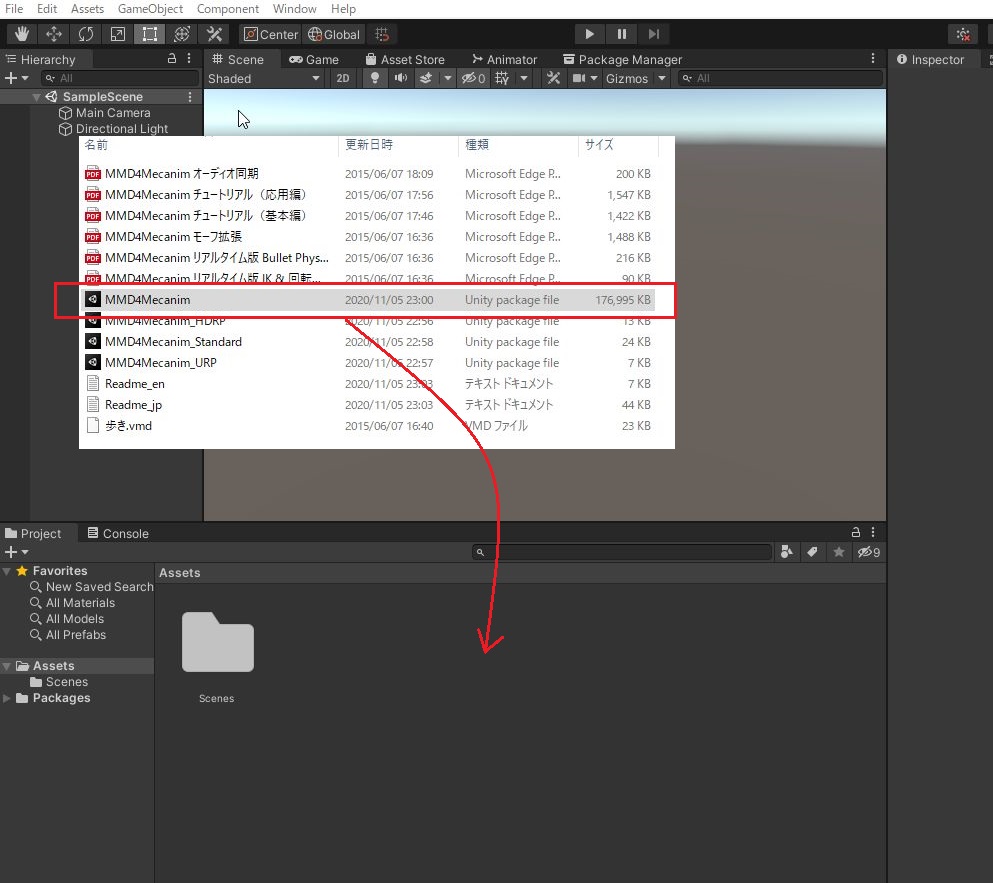Switch to the Asset Store tab
The height and width of the screenshot is (883, 993).
coord(405,60)
